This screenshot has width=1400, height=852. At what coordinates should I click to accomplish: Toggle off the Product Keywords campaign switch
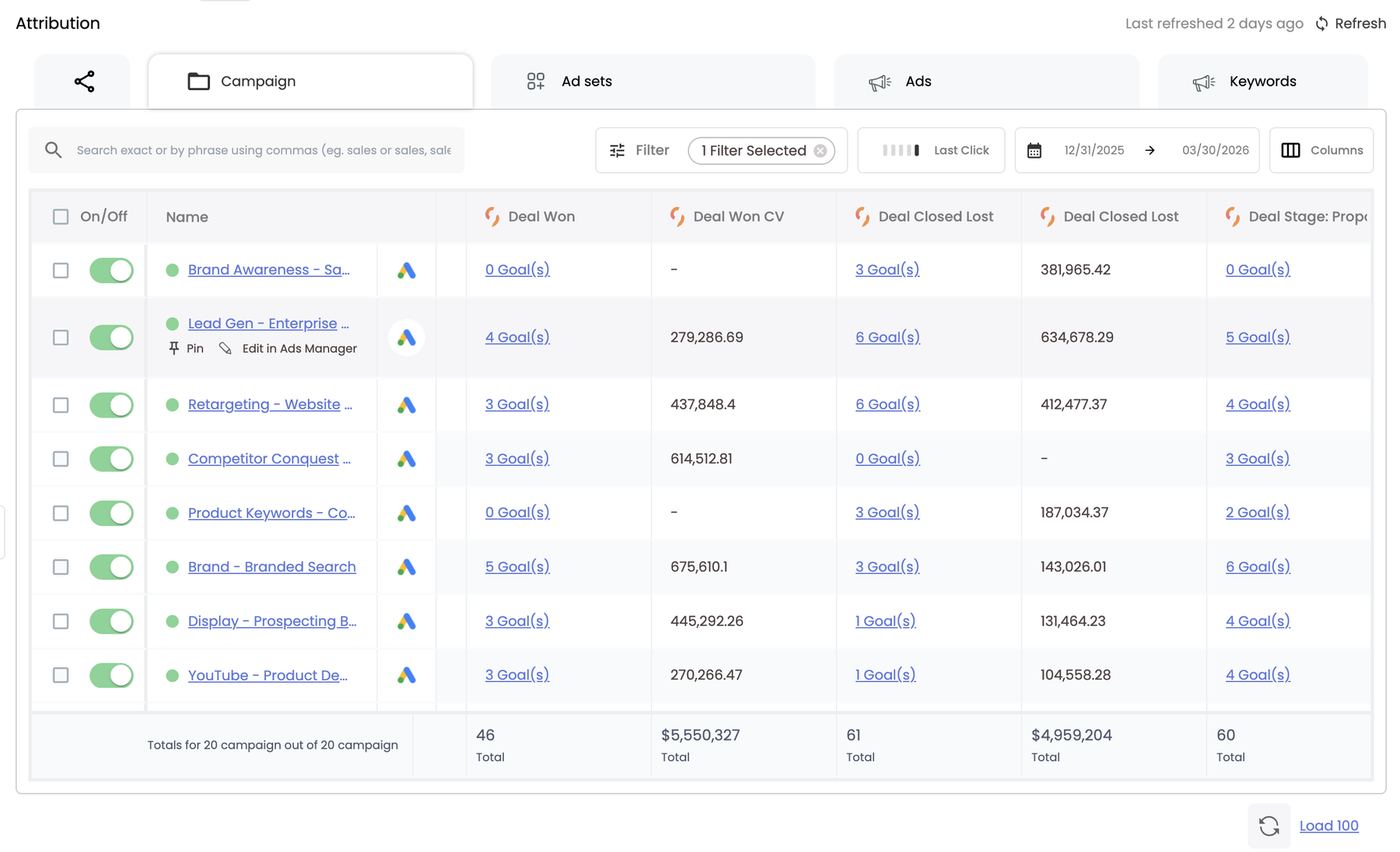[111, 513]
